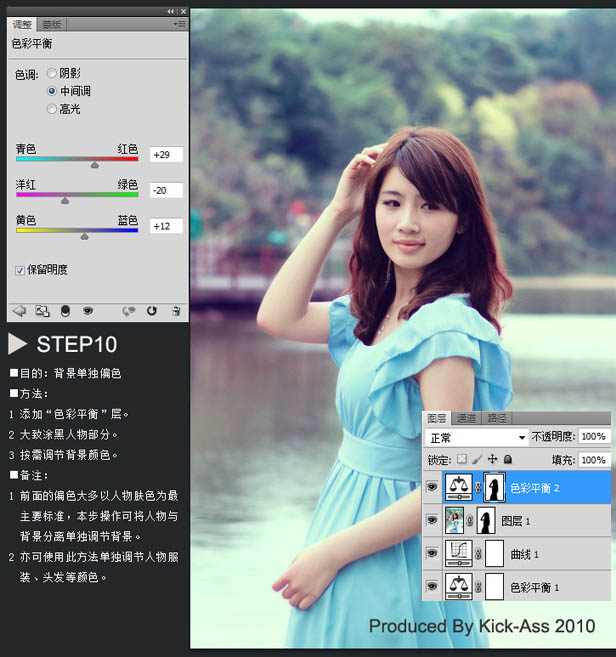Hide the 曲线 1 layer via eye icon
Image resolution: width=616 pixels, height=657 pixels.
pos(432,552)
